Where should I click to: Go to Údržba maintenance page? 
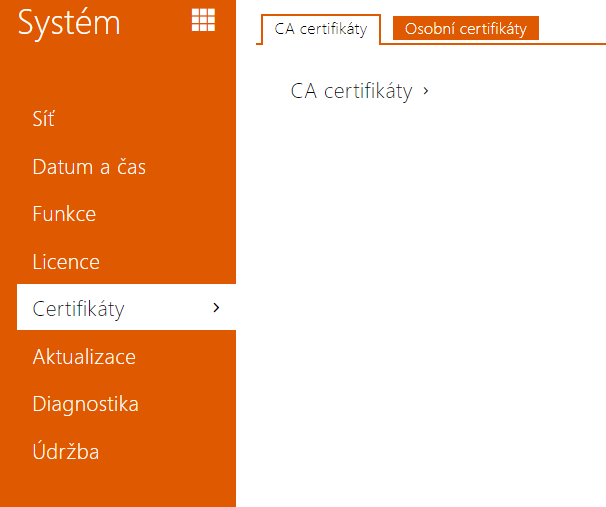[66, 451]
